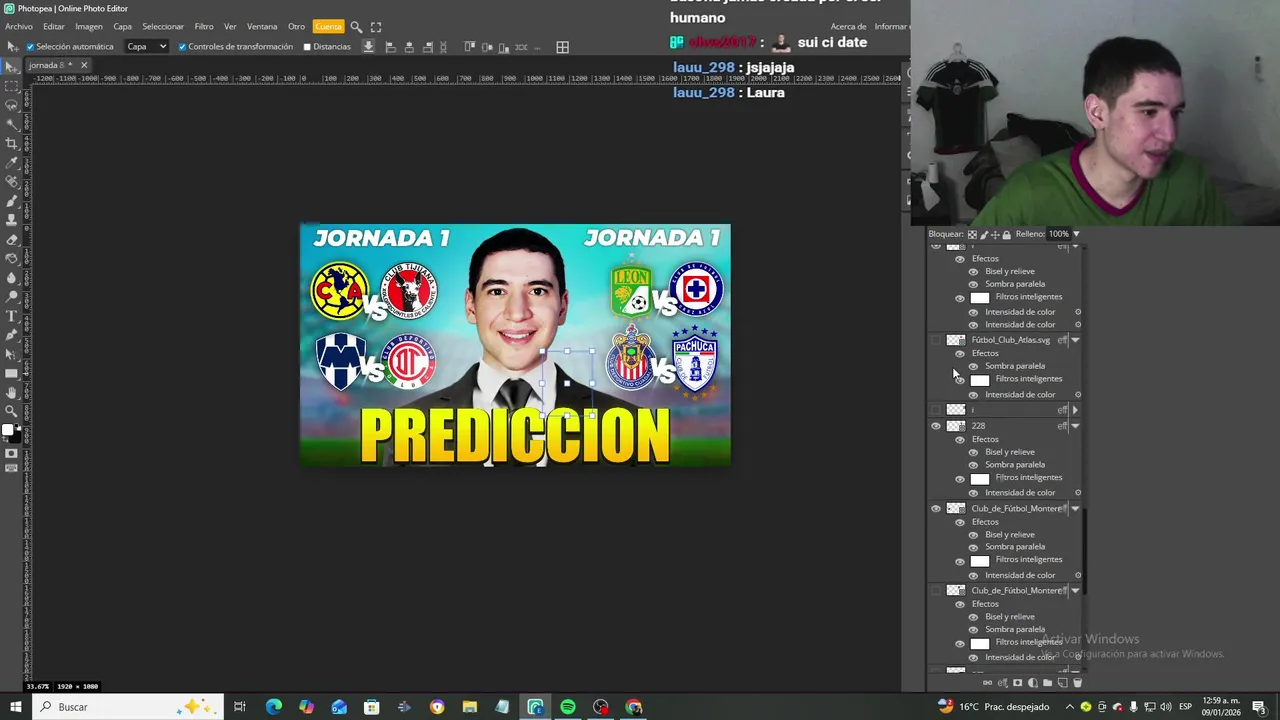Click the Filtros inteligentes mask thumbnail under 228

pyautogui.click(x=980, y=479)
